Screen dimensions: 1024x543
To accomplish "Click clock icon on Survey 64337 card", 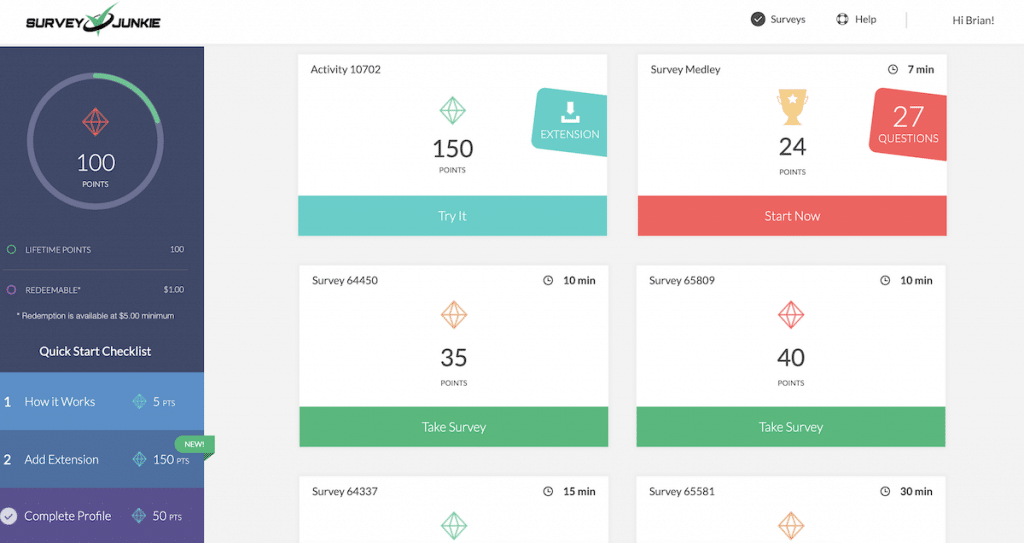I will [x=548, y=491].
